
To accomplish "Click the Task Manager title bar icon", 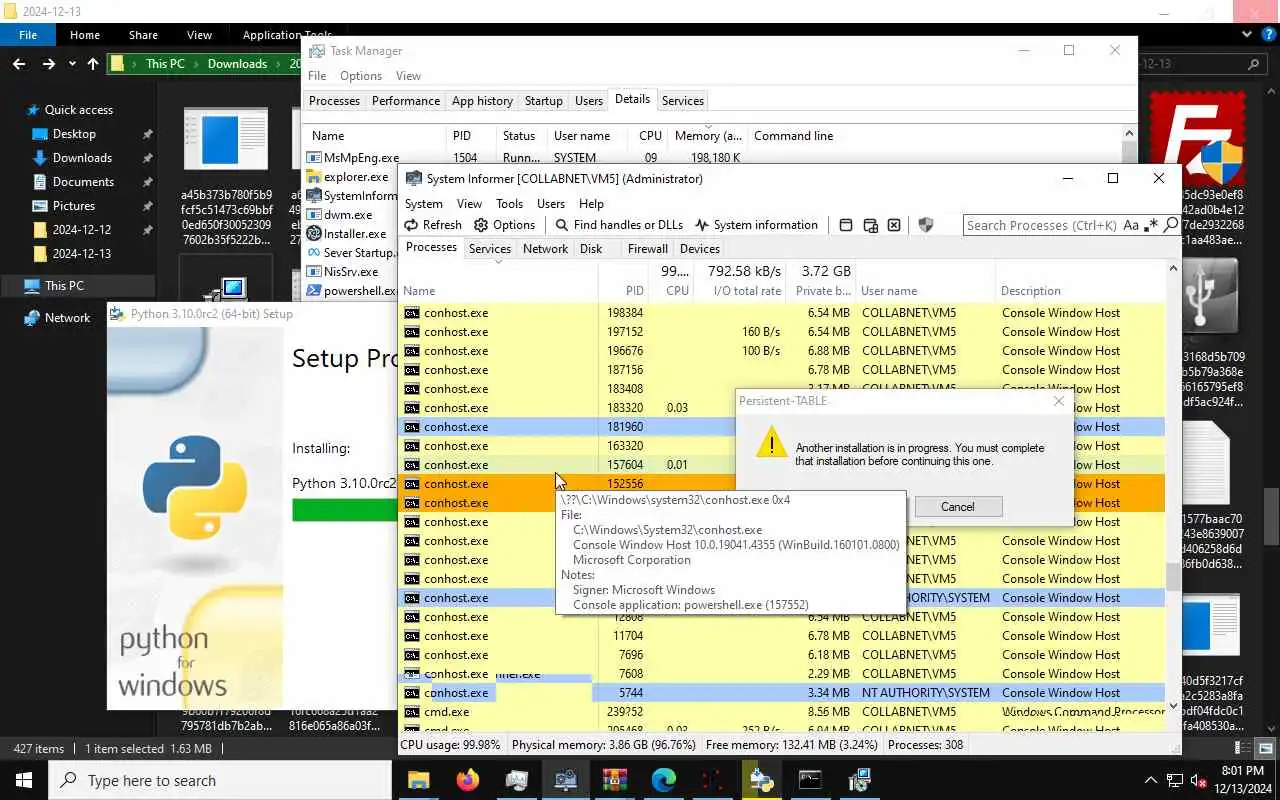I will coord(317,51).
